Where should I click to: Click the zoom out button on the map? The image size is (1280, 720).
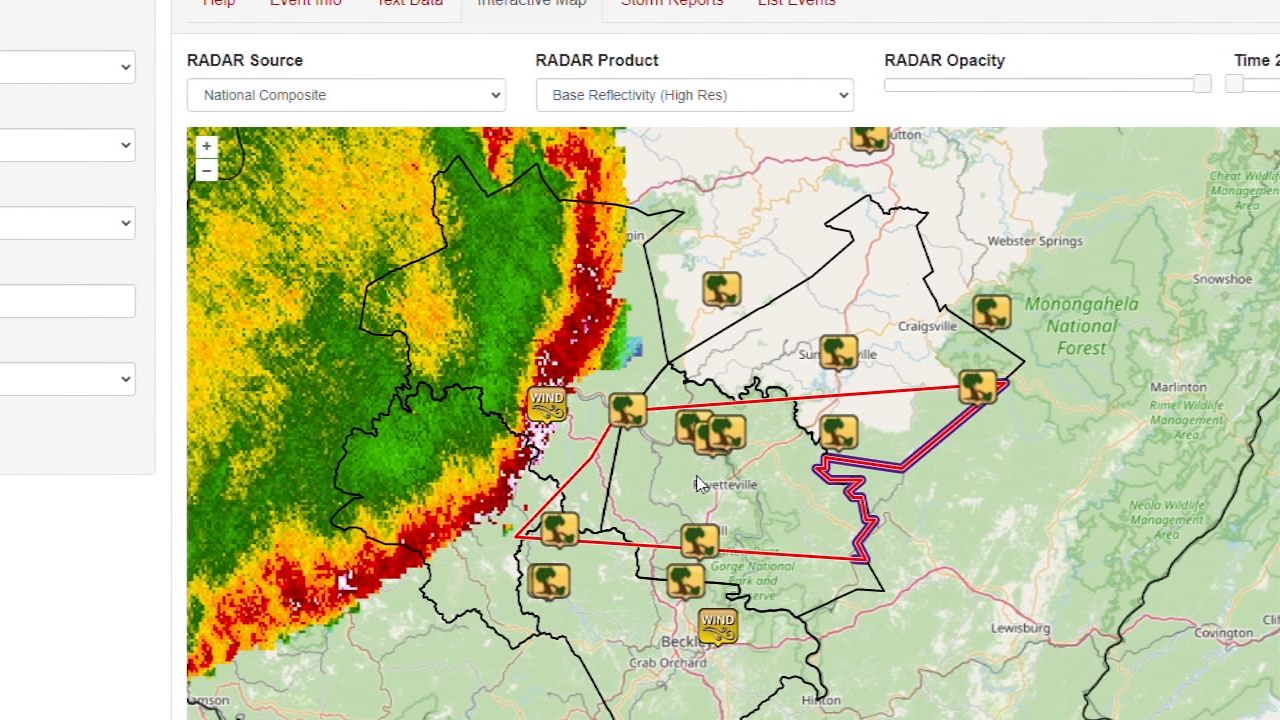coord(206,170)
